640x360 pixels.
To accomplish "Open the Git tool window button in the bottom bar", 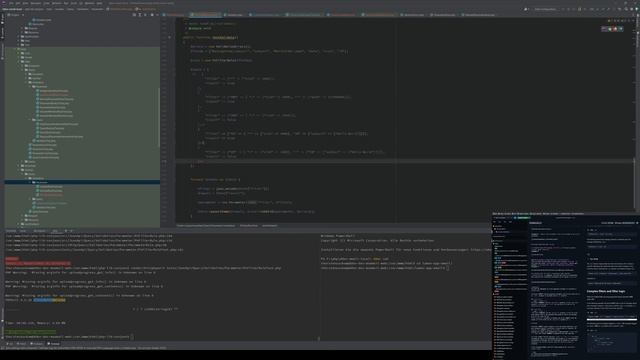I will (10, 344).
